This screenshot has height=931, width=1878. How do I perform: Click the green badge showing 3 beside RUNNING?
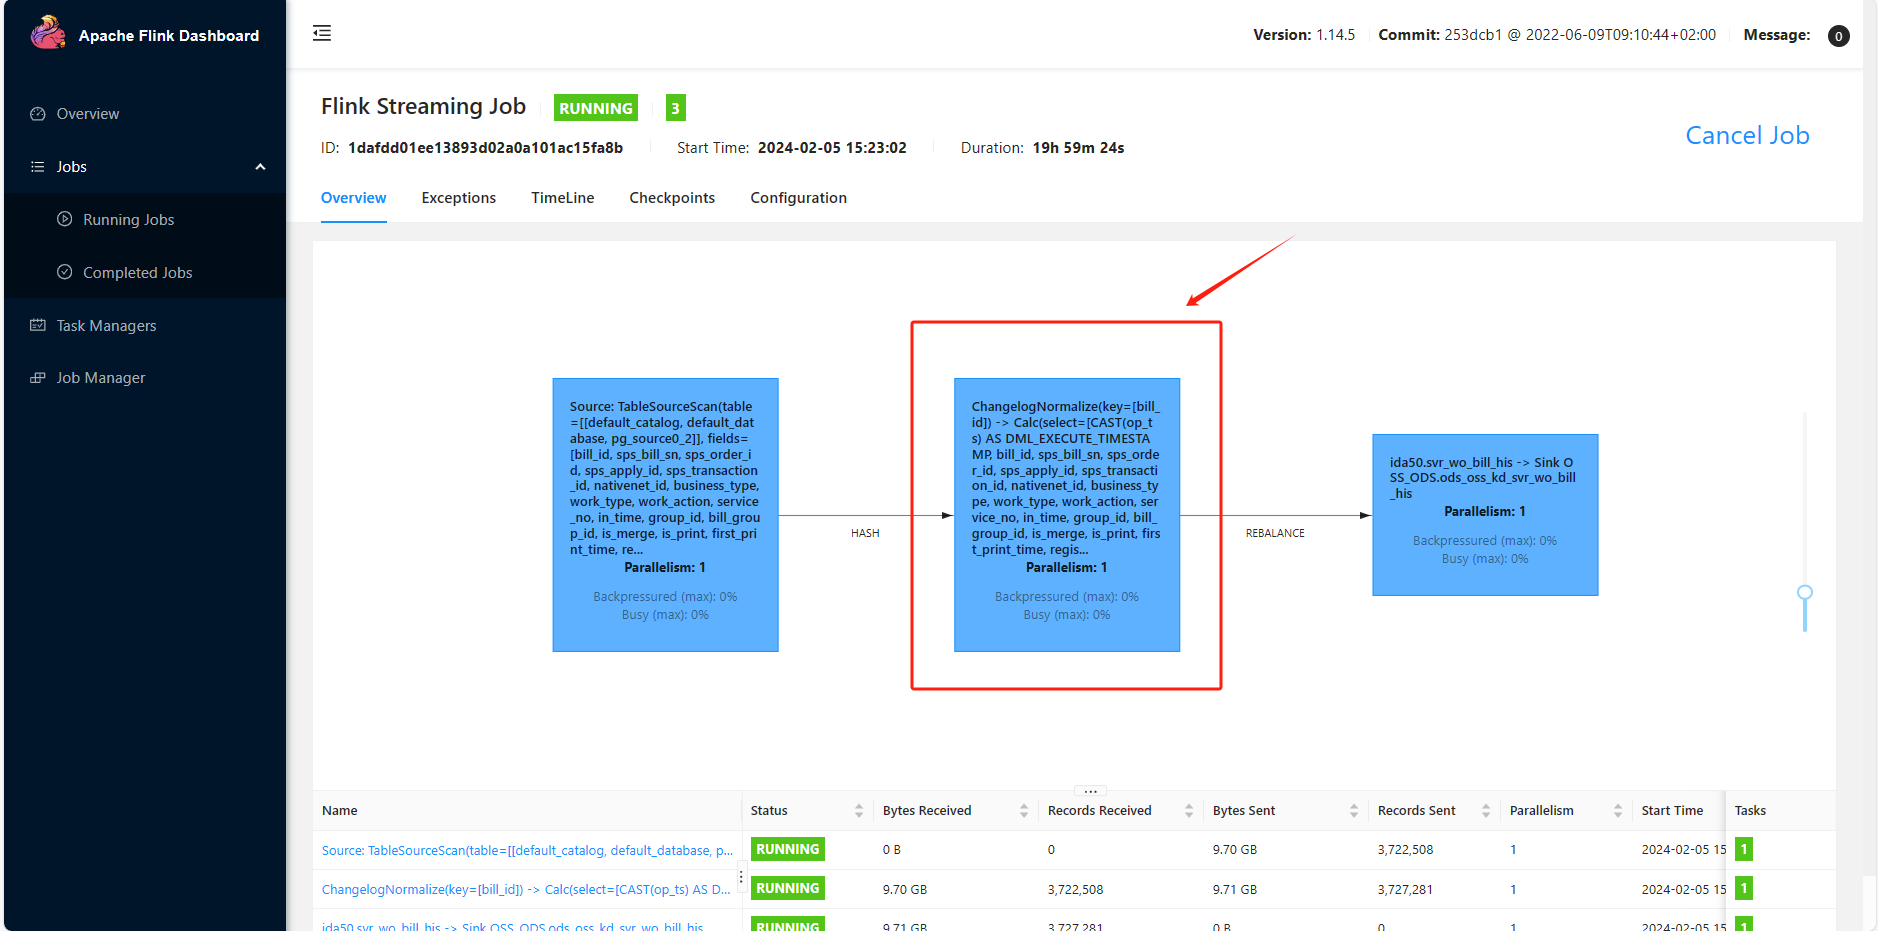coord(676,108)
